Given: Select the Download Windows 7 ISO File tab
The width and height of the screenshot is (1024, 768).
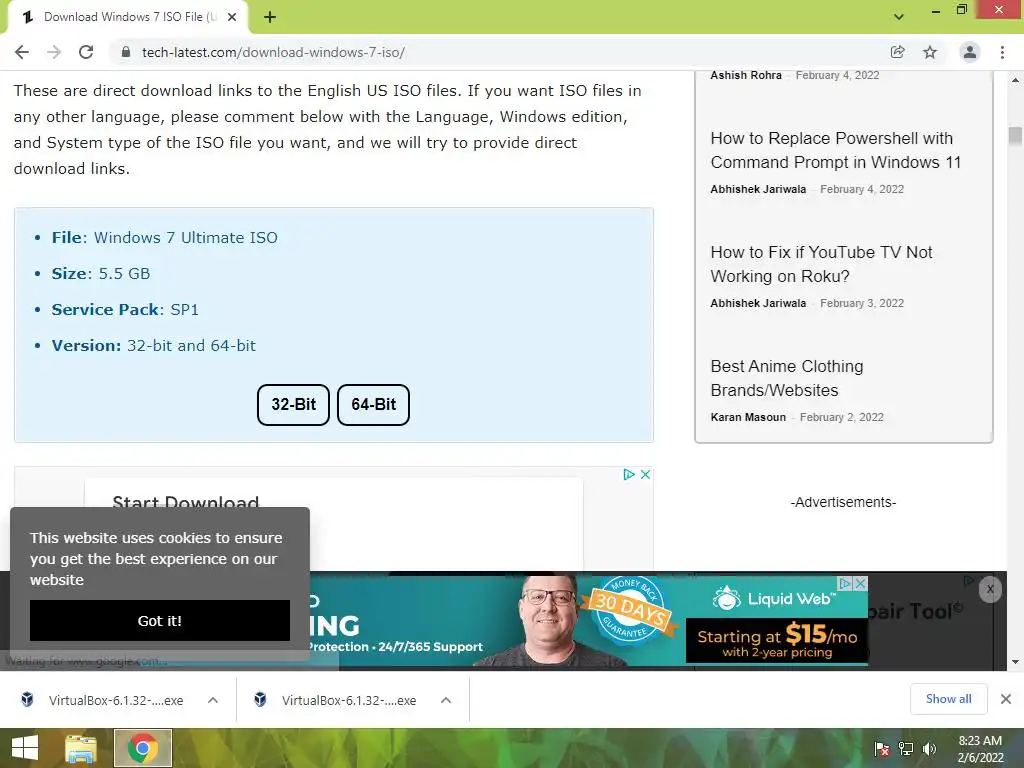Looking at the screenshot, I should coord(127,17).
